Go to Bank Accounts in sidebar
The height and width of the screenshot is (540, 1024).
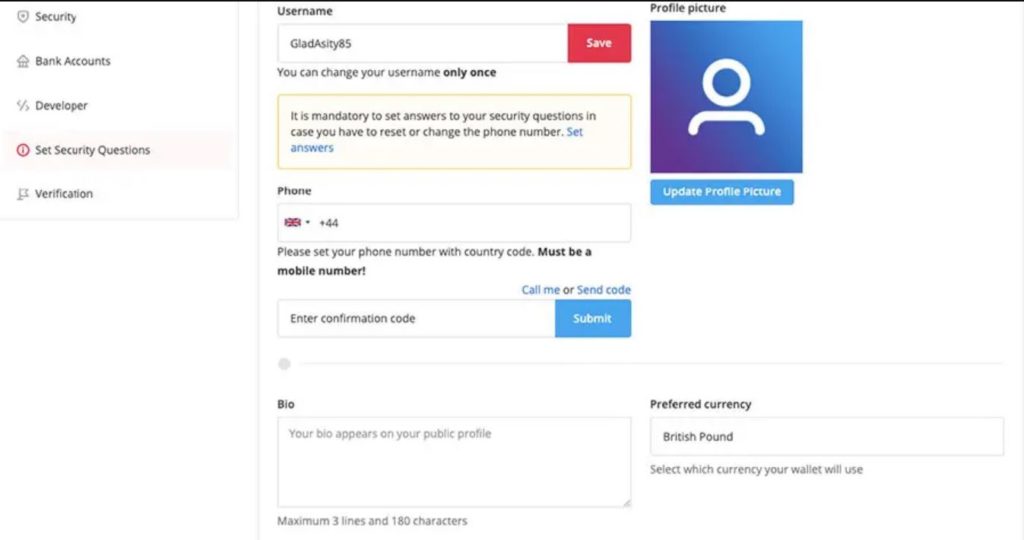tap(72, 61)
